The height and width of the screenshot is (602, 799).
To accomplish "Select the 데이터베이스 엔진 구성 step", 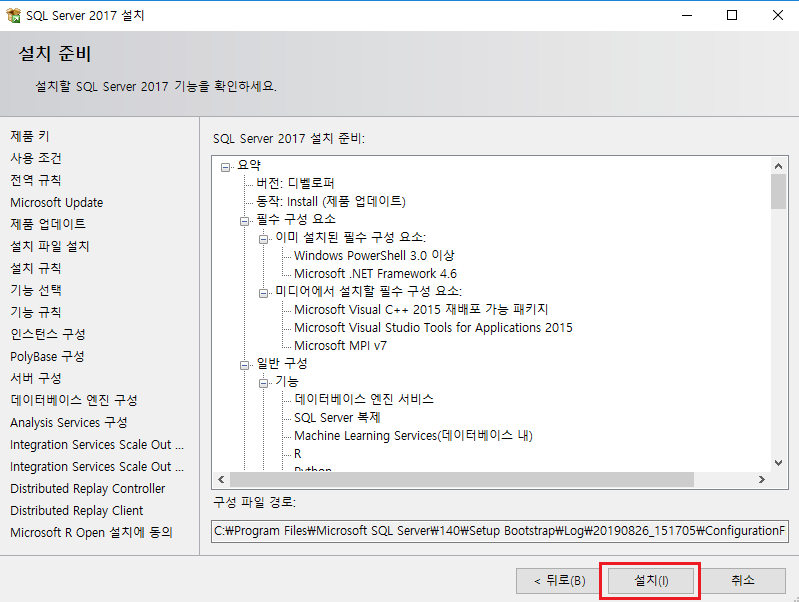I will coord(74,400).
